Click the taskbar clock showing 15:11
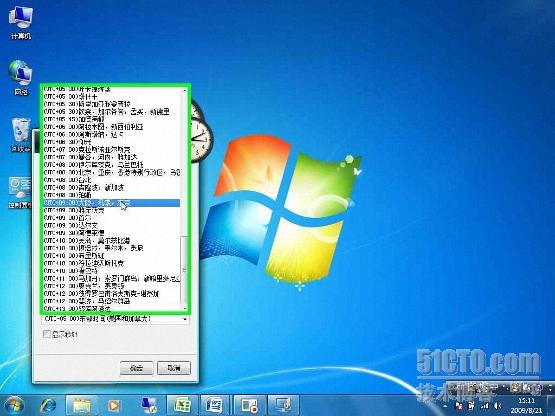Image resolution: width=555 pixels, height=416 pixels. coord(526,406)
